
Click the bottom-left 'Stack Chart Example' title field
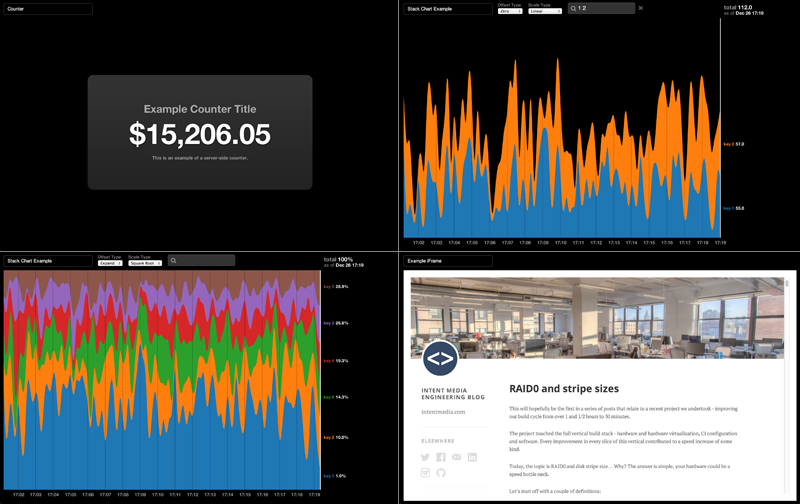48,261
